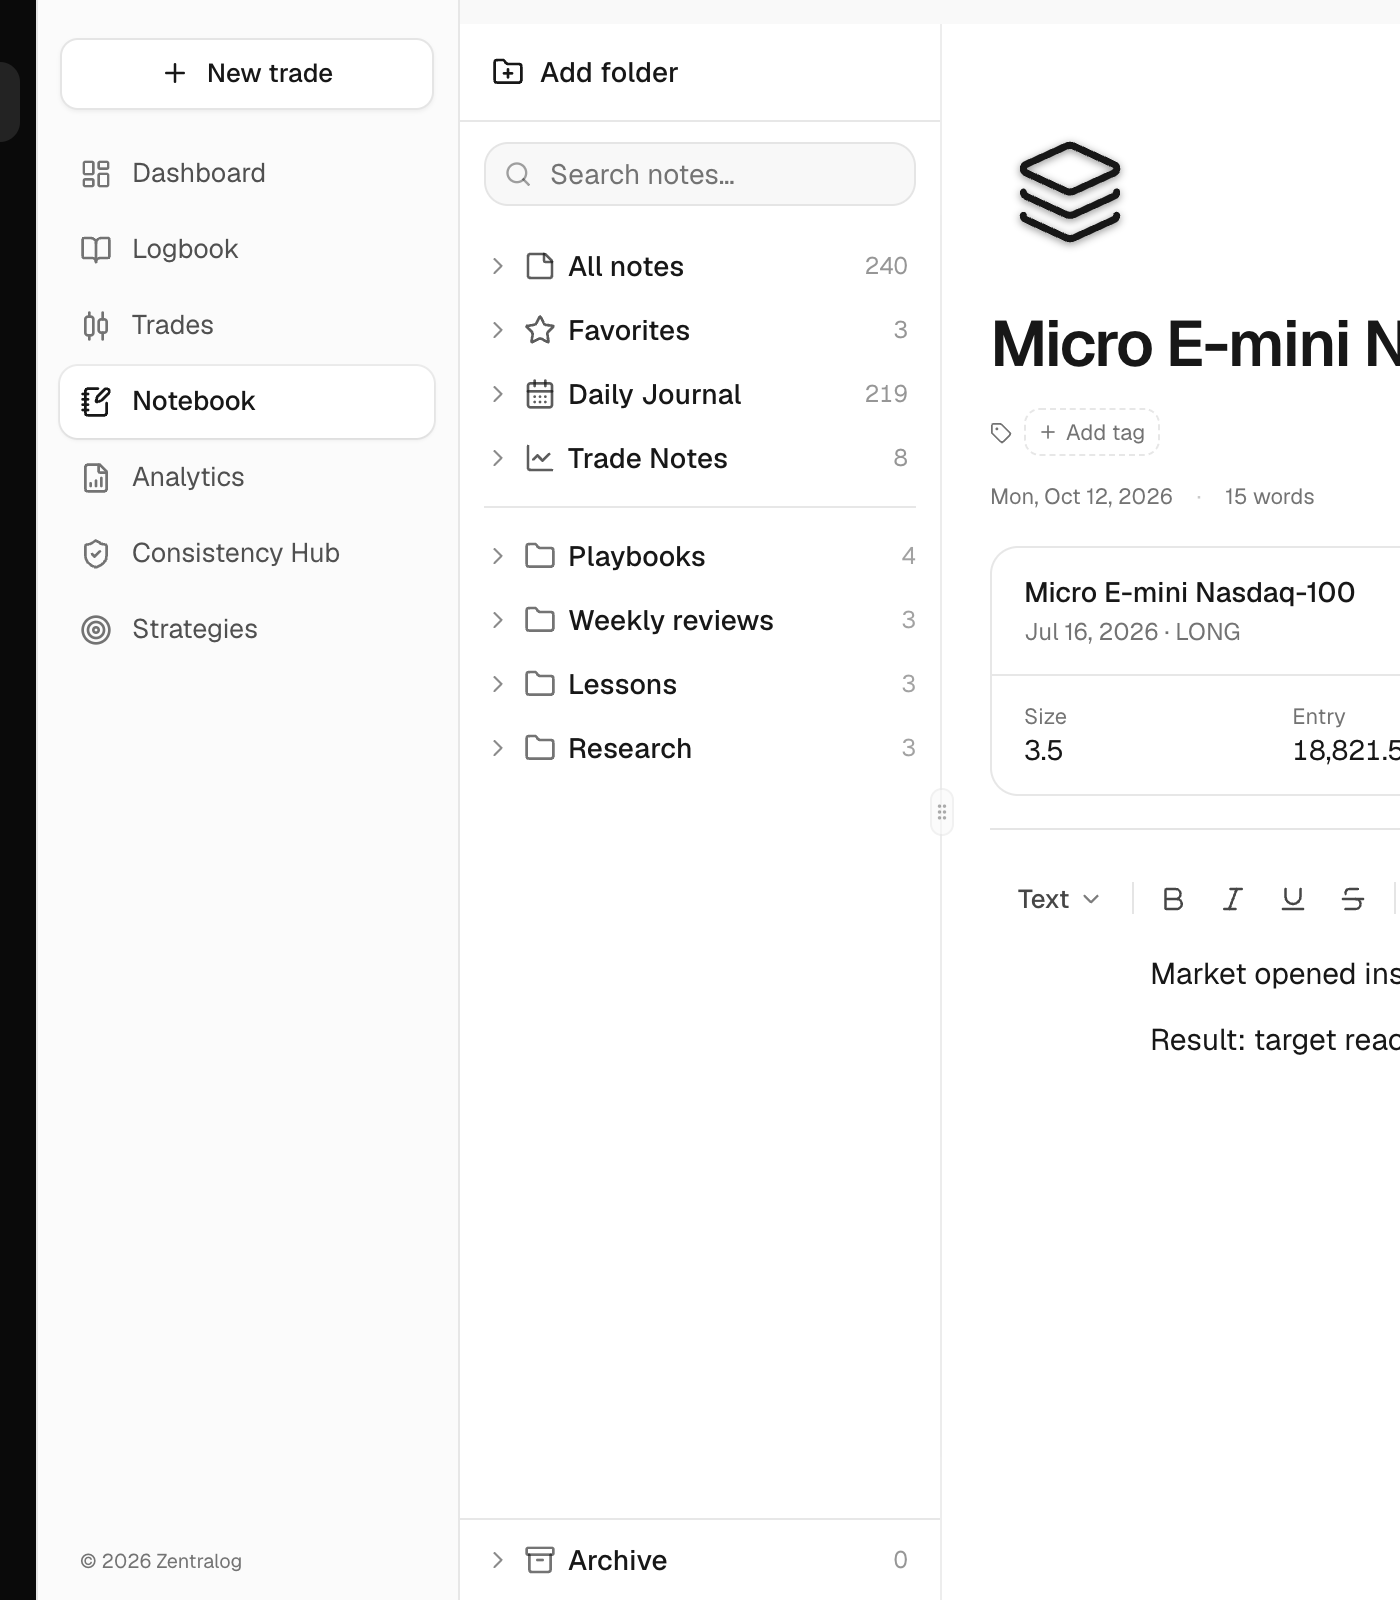Click the Add folder icon

[x=508, y=72]
